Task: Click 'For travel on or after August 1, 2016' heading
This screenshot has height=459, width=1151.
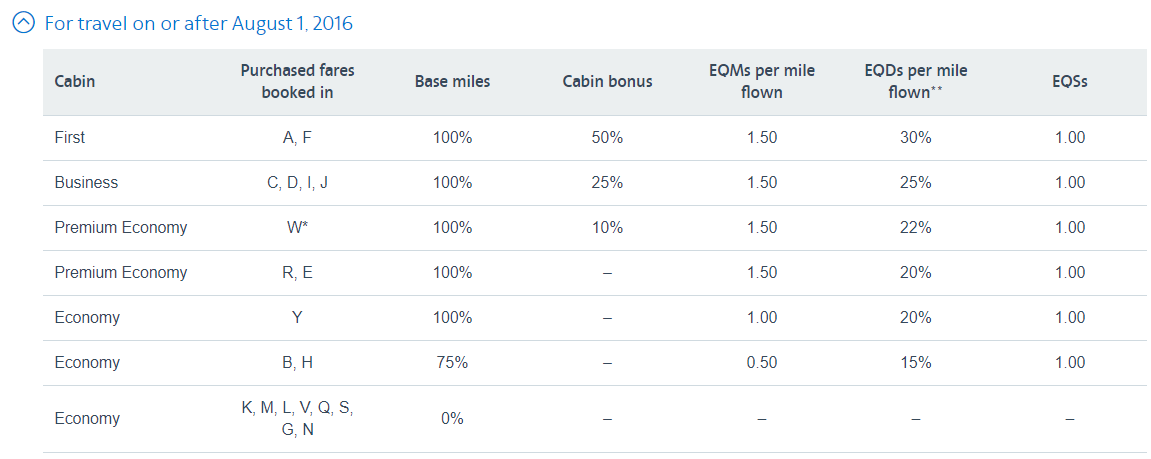Action: (x=198, y=24)
